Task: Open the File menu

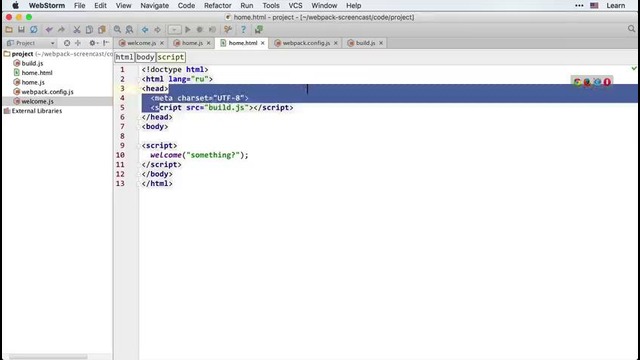Action: pos(79,6)
